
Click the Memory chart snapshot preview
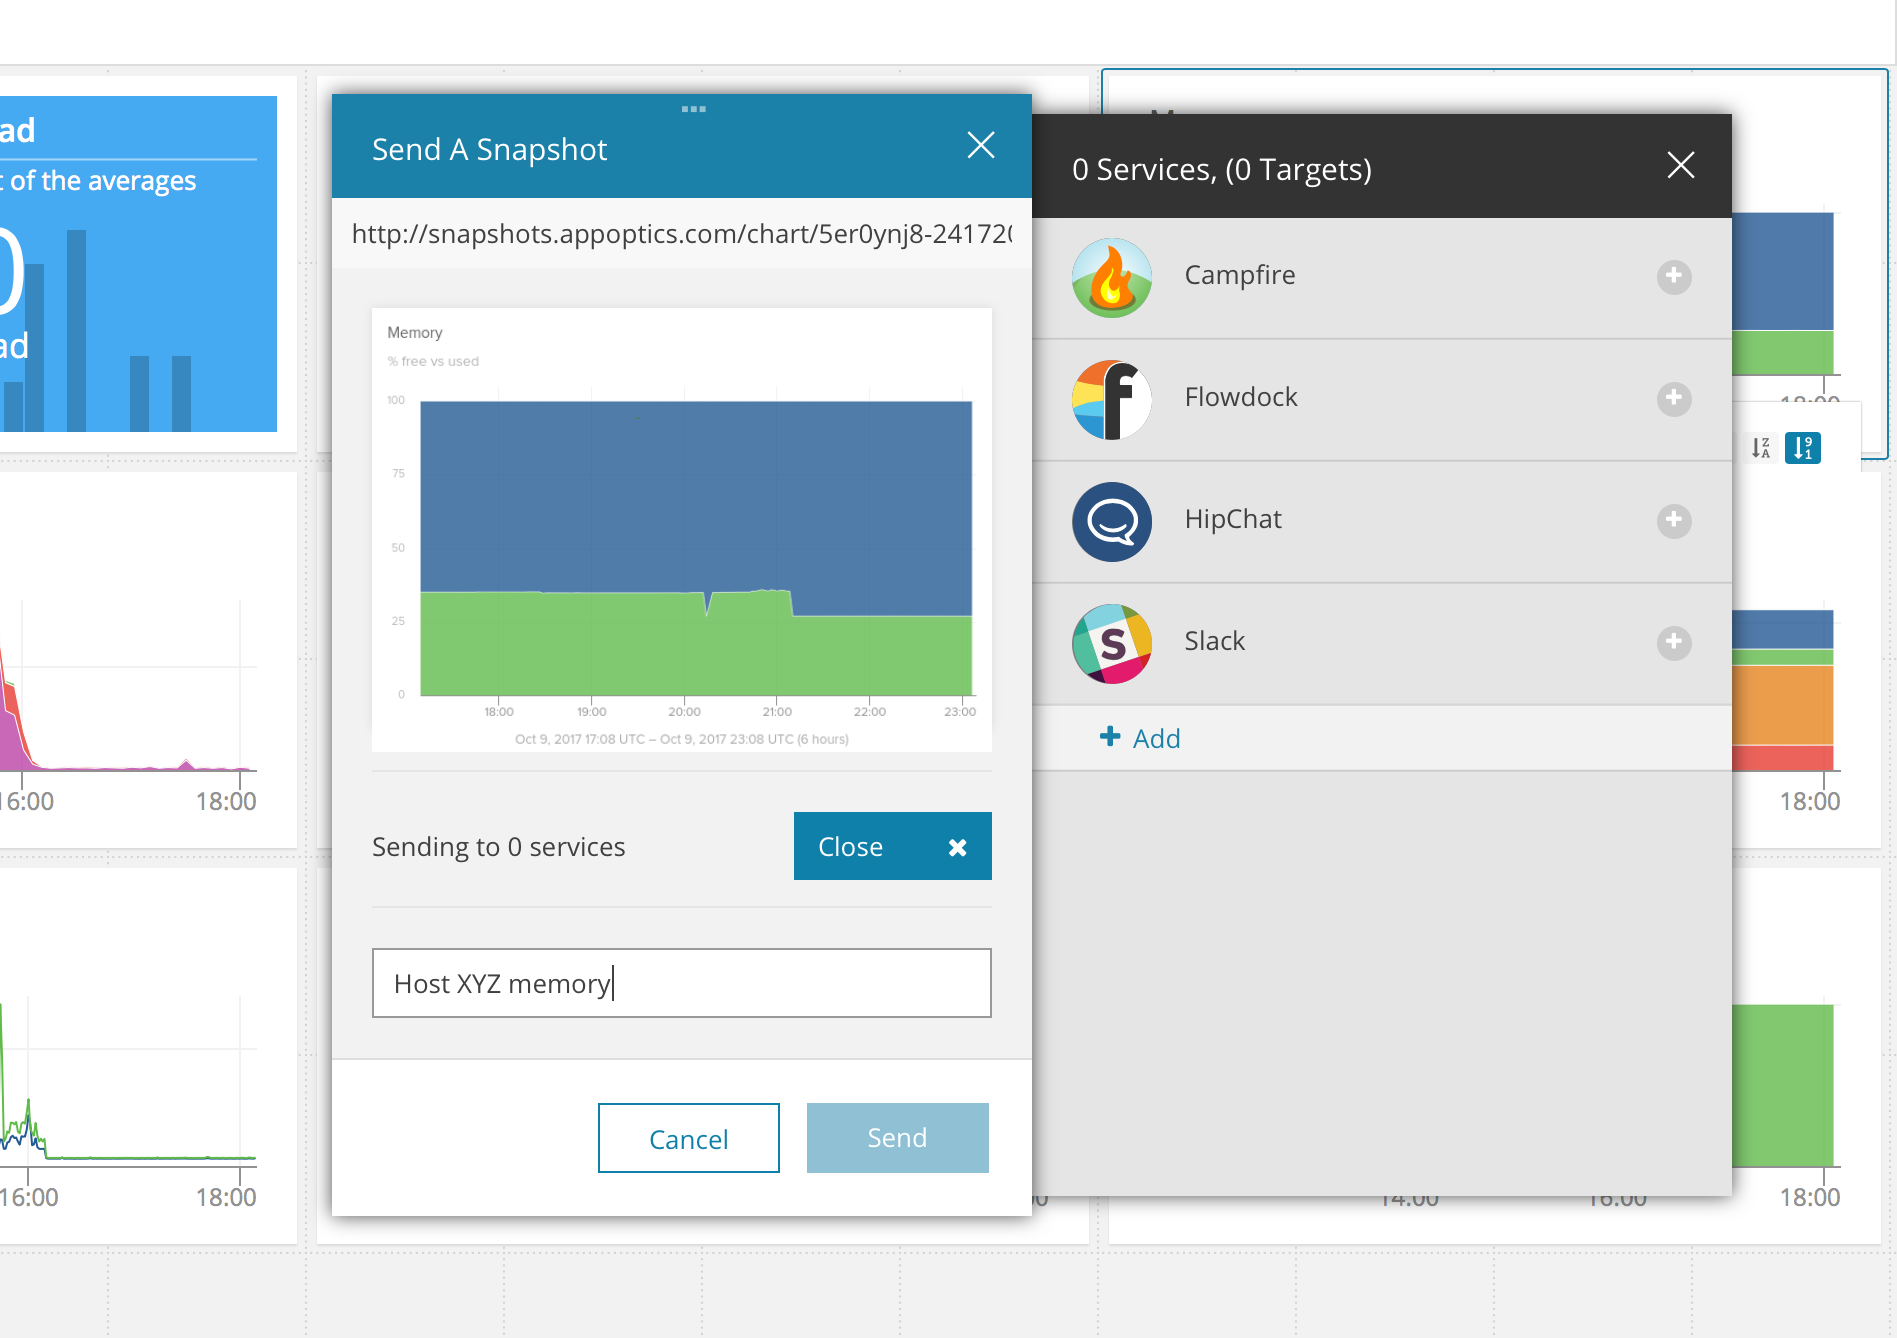click(x=681, y=530)
